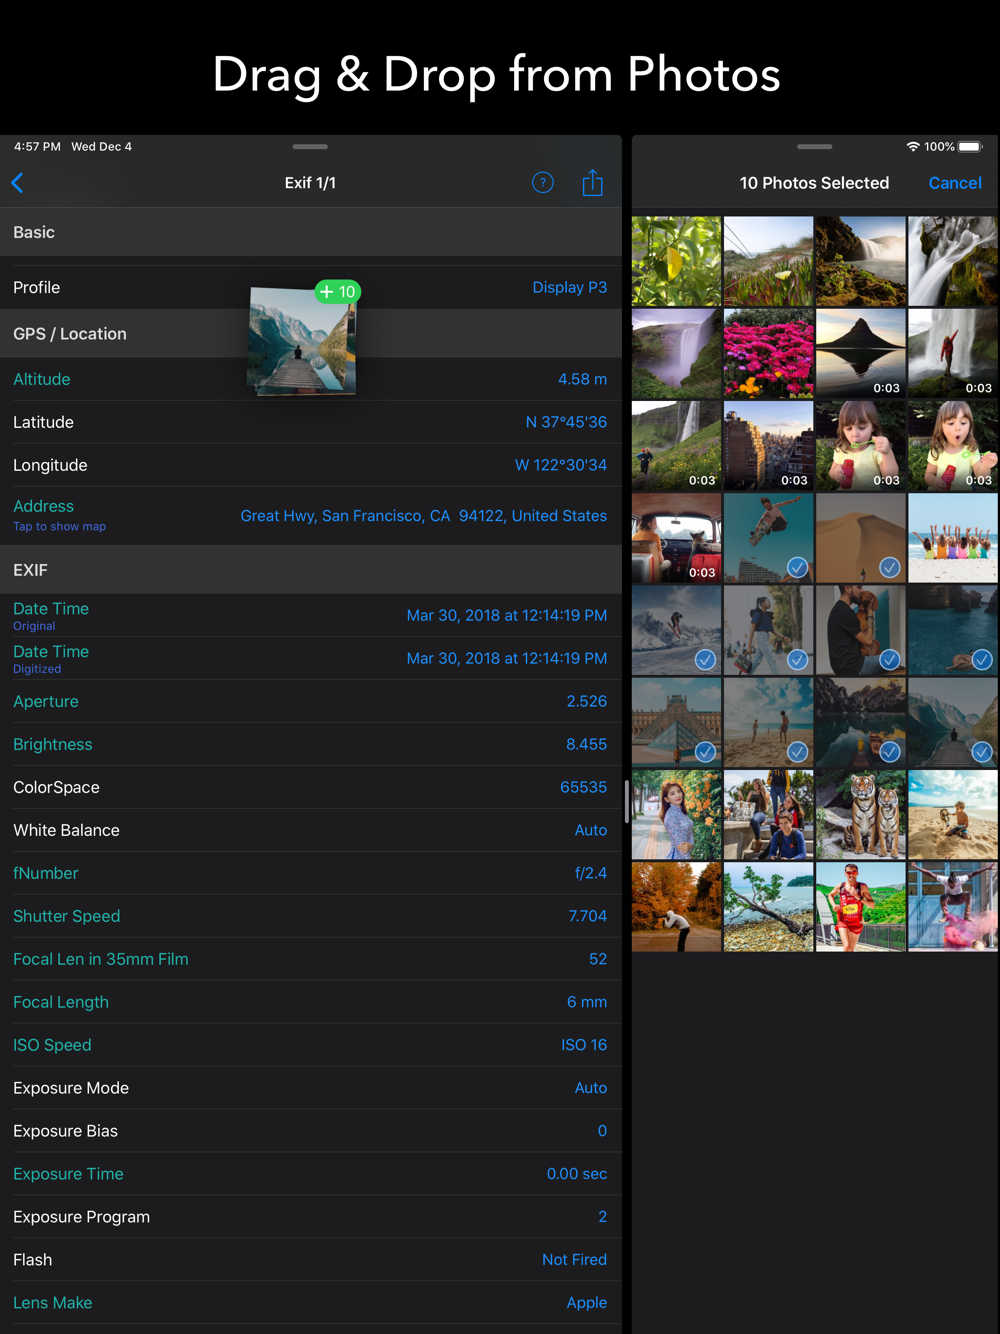1000x1334 pixels.
Task: Tap to show map under Address
Action: coord(59,526)
